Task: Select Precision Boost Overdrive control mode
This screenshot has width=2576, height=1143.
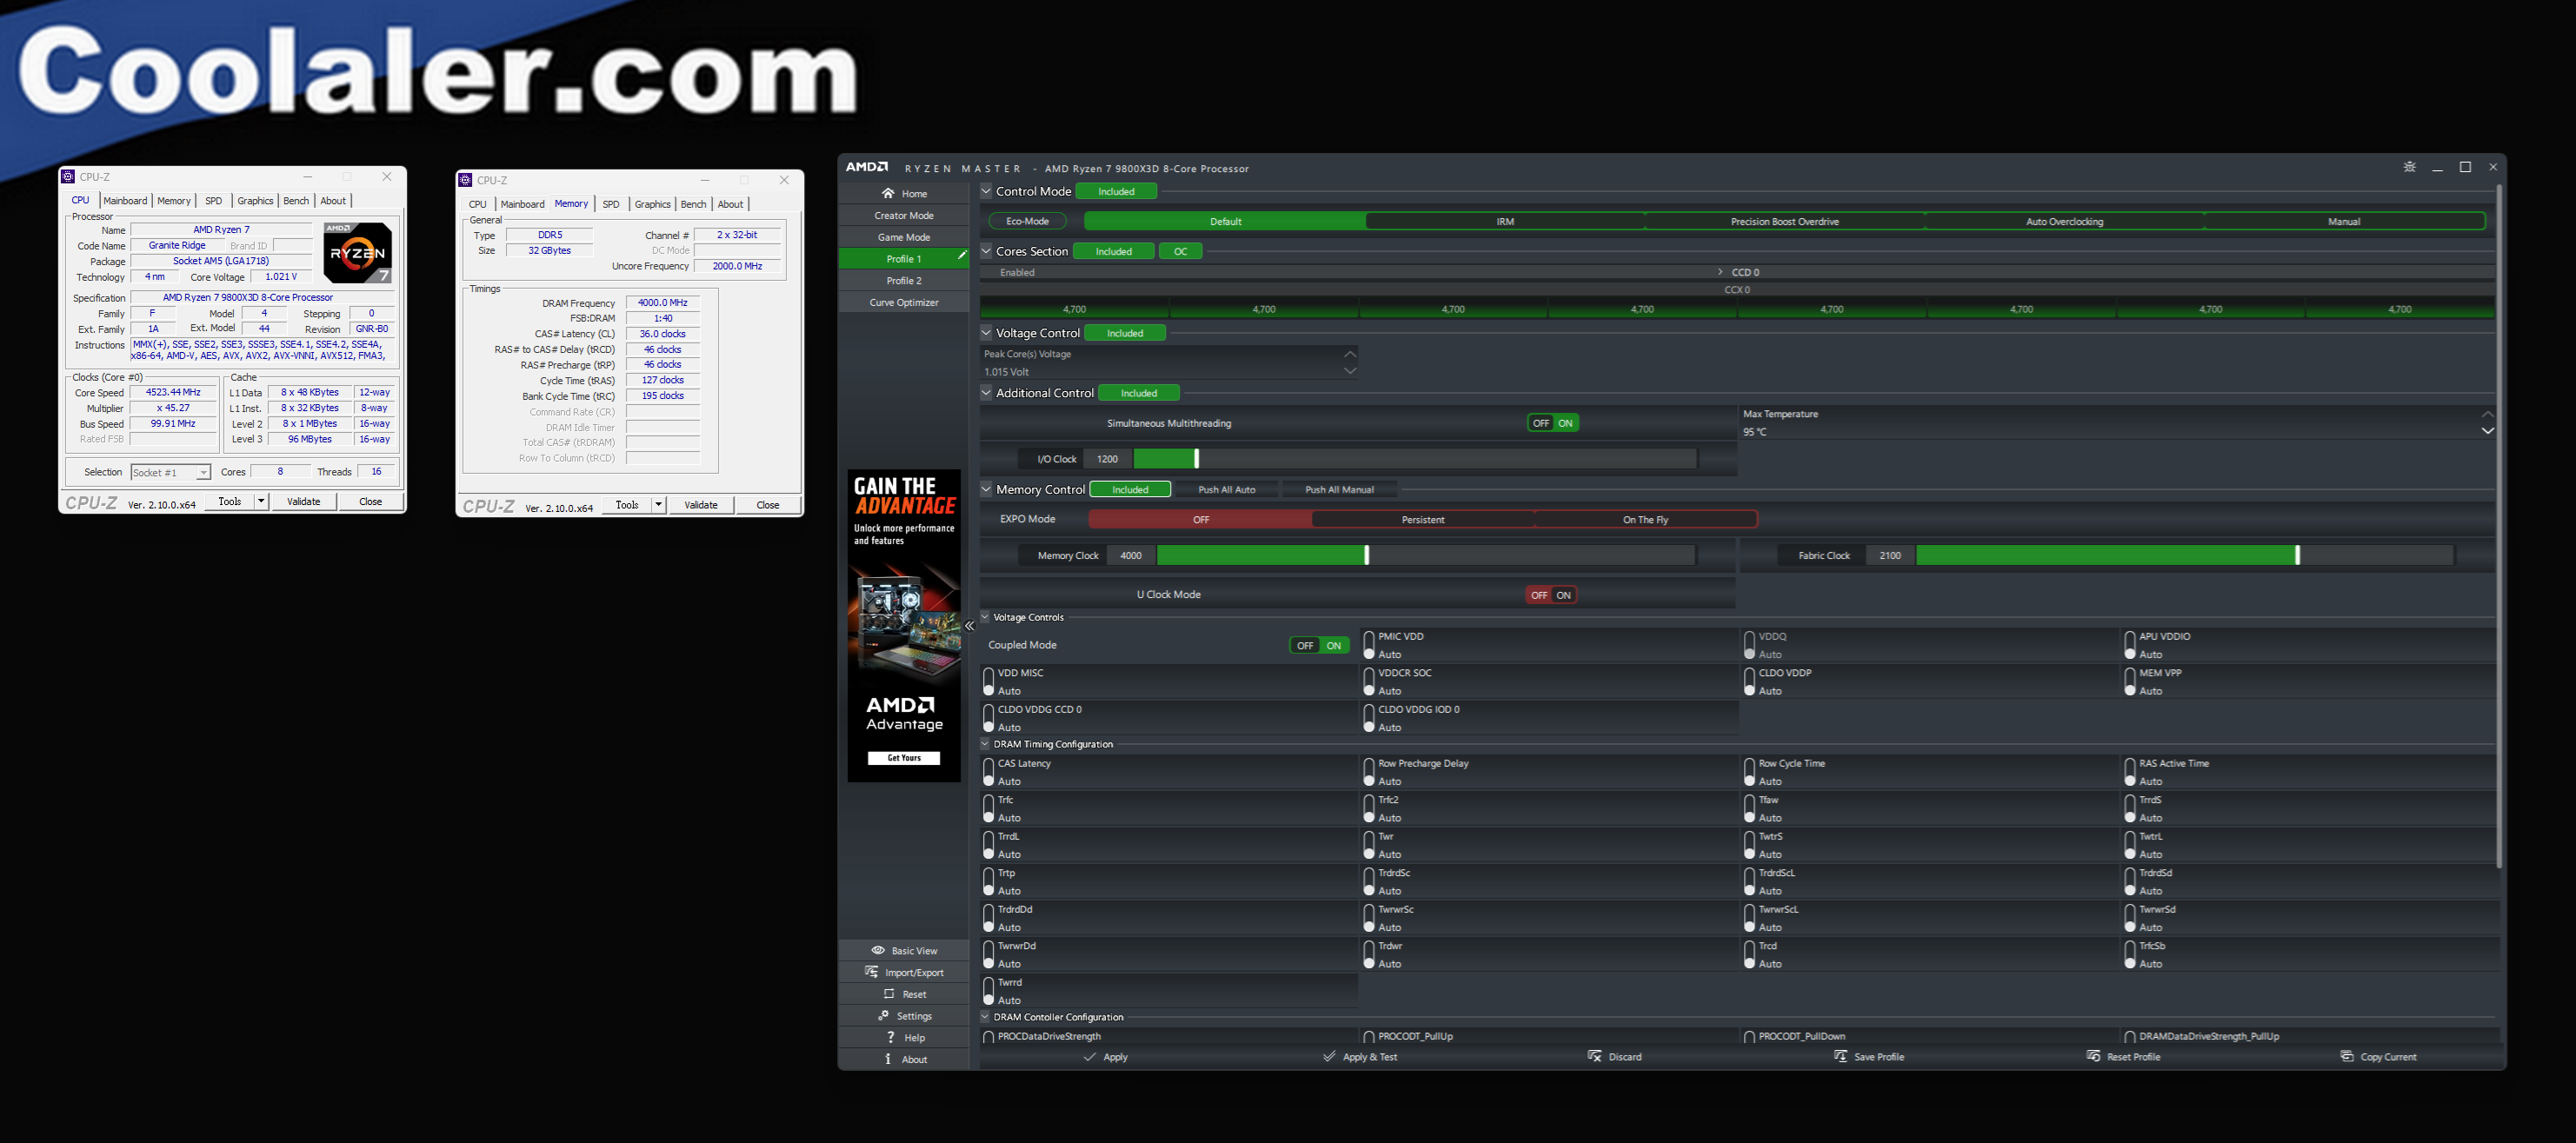Action: coord(1784,221)
